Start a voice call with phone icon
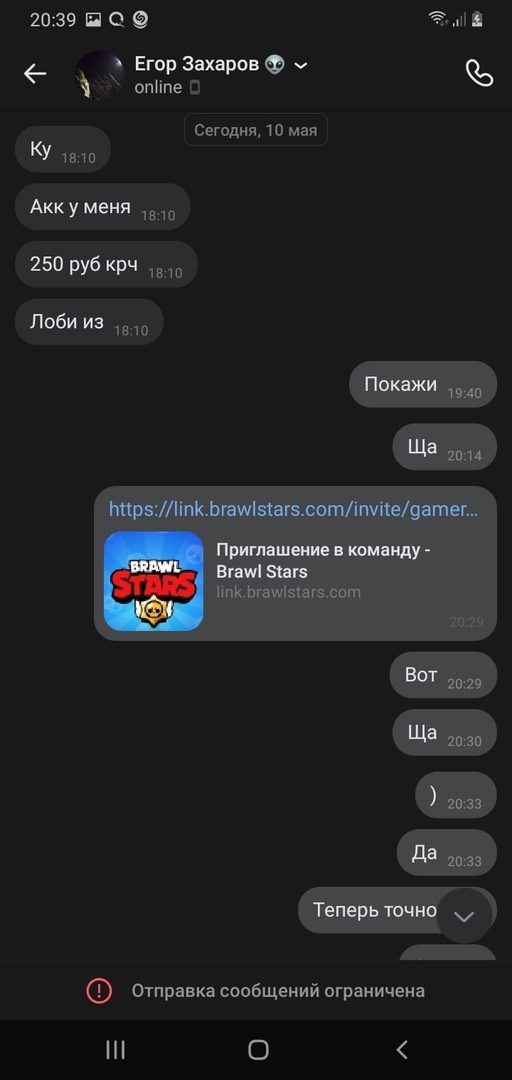 [x=480, y=73]
